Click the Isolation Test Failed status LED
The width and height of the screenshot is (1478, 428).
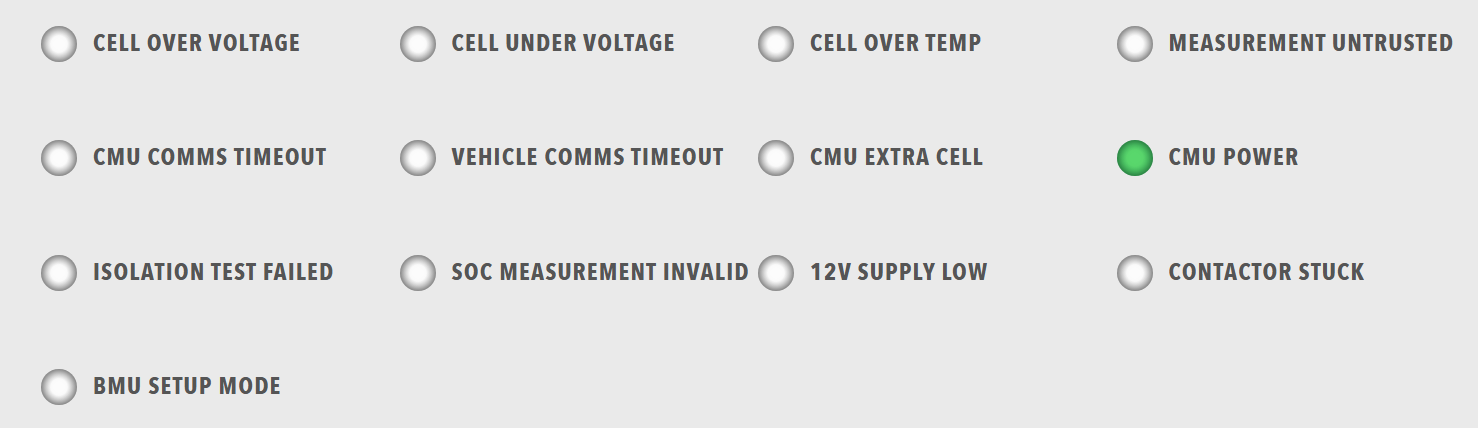59,272
